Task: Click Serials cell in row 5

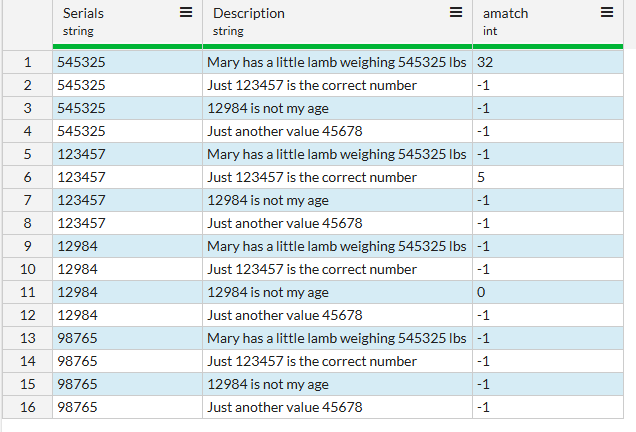Action: 126,154
